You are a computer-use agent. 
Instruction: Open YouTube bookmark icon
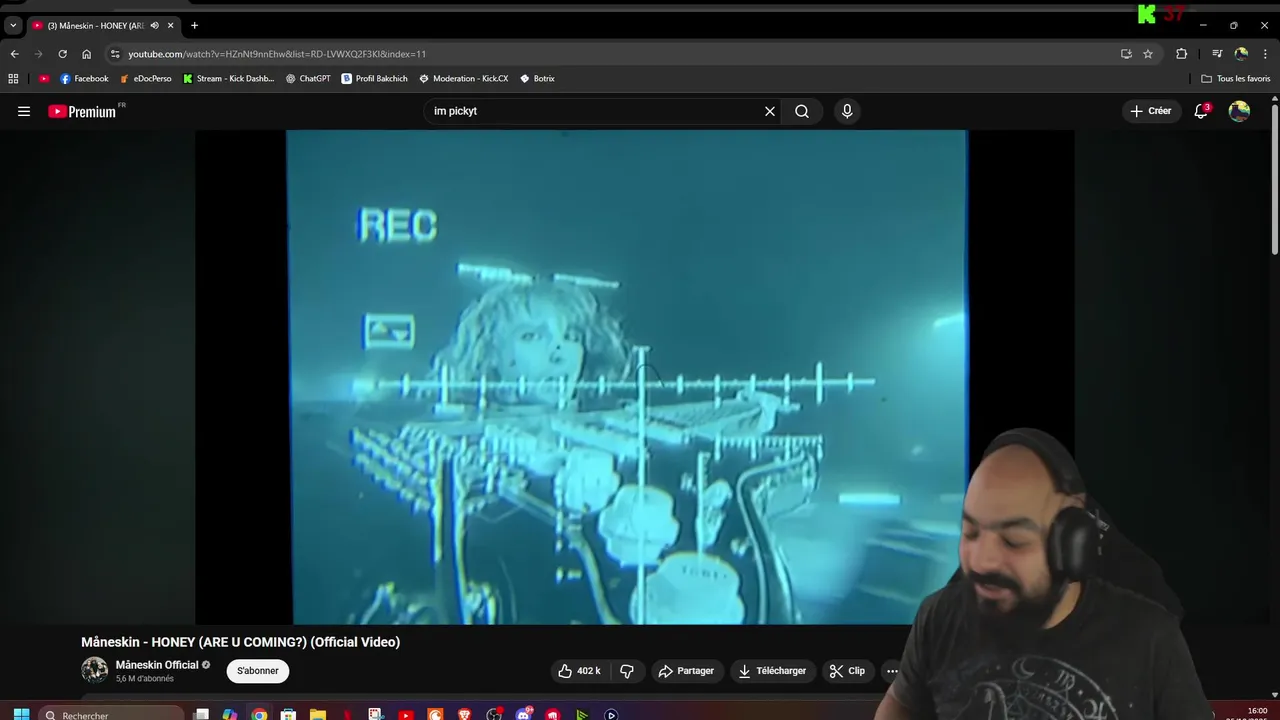click(44, 78)
